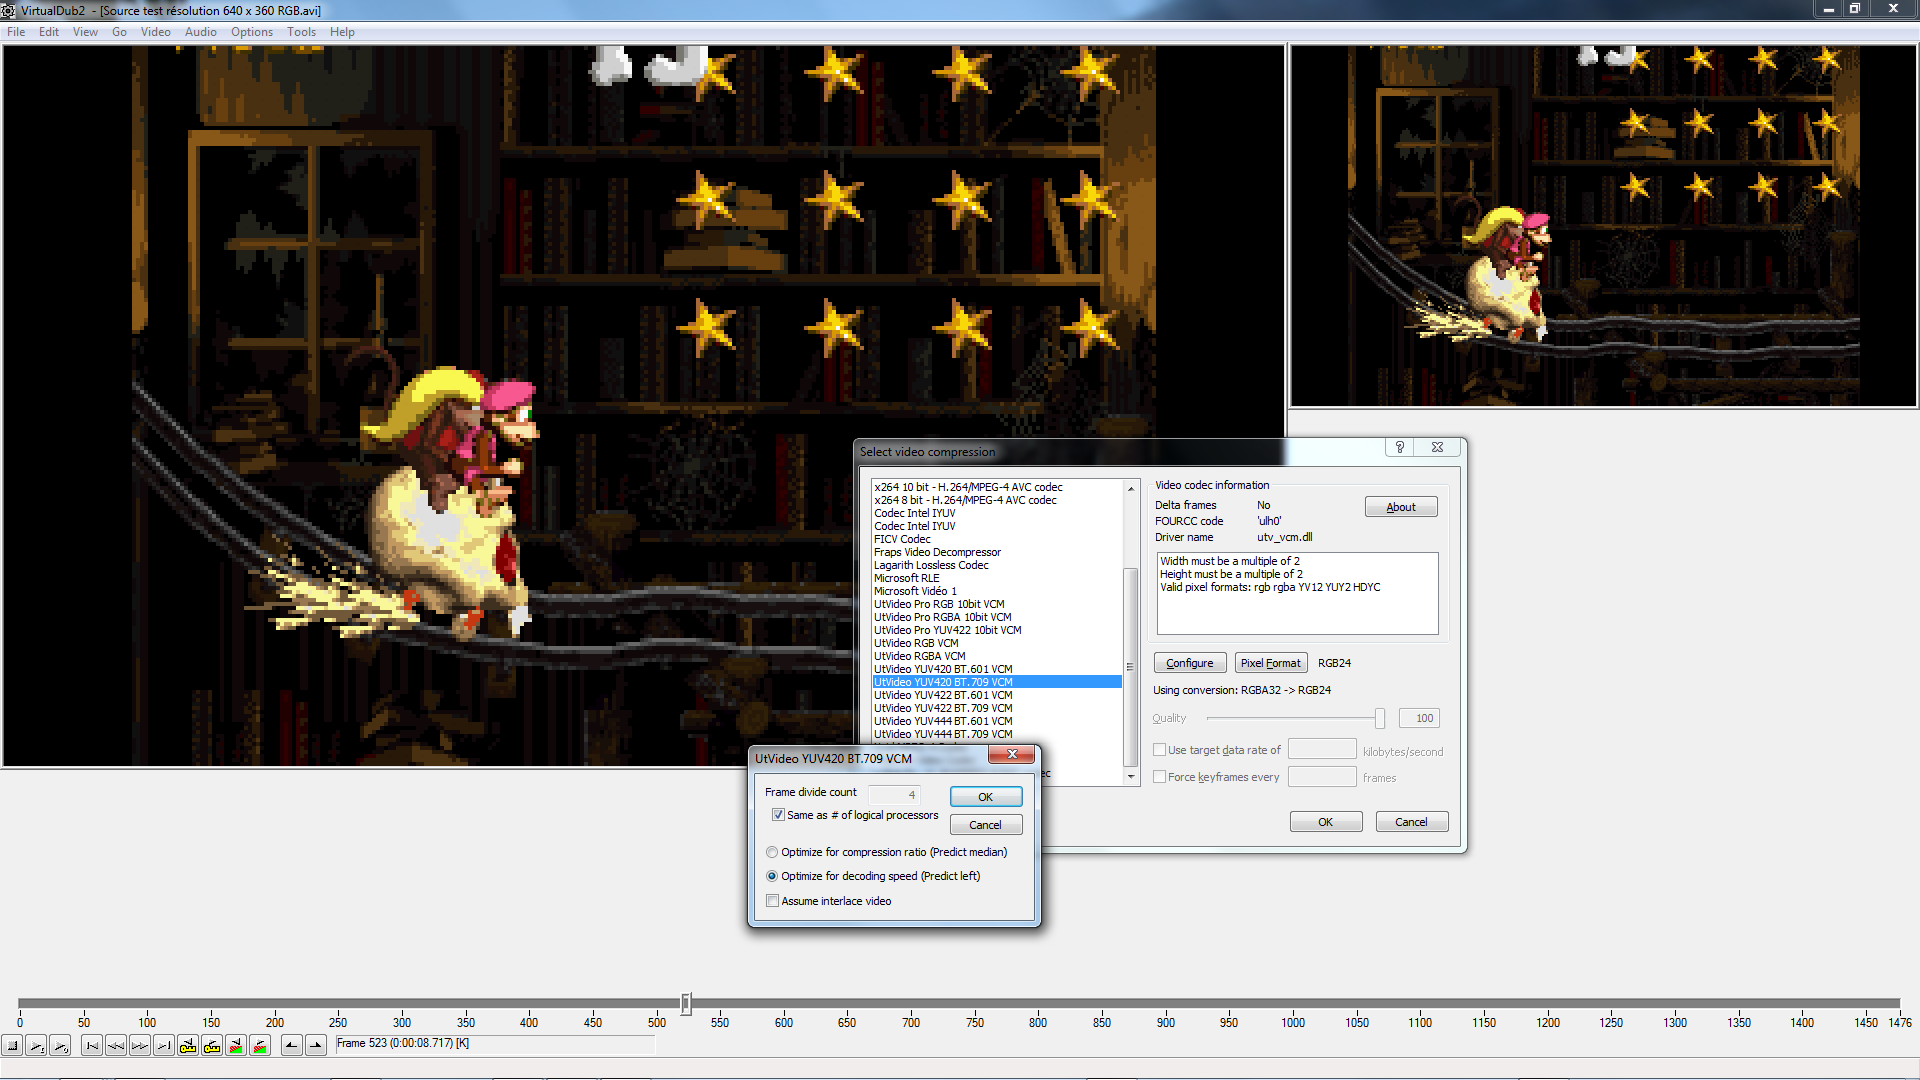This screenshot has width=1920, height=1080.
Task: Start input playback button
Action: [37, 1046]
